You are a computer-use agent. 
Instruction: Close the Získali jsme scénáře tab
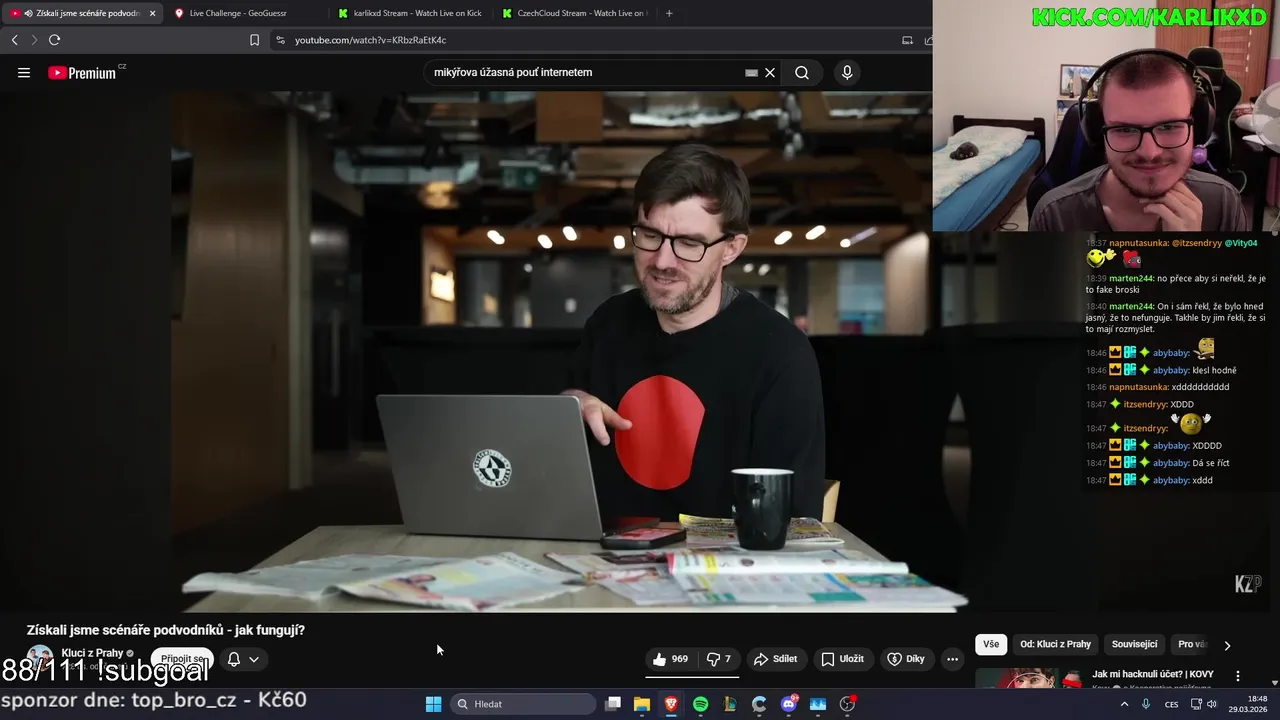pos(152,13)
